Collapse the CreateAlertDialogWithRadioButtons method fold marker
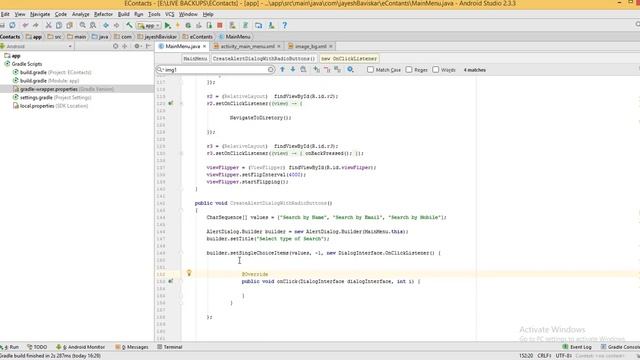 pyautogui.click(x=181, y=210)
